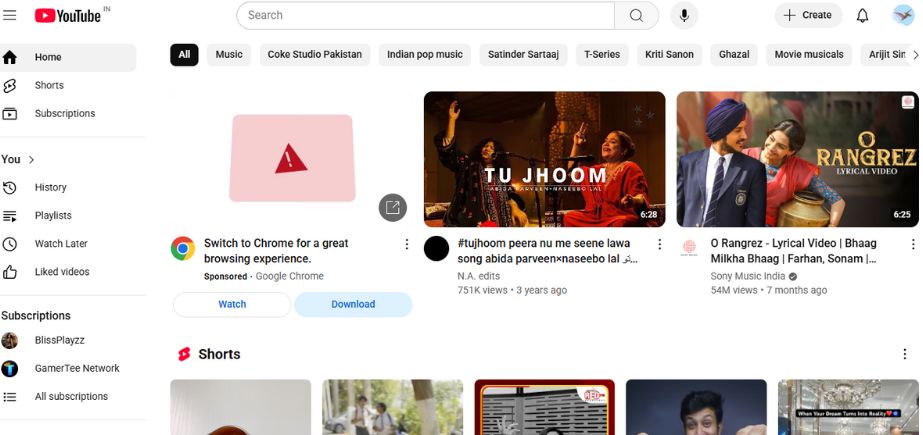
Task: Click the Home sidebar icon
Action: pos(9,57)
